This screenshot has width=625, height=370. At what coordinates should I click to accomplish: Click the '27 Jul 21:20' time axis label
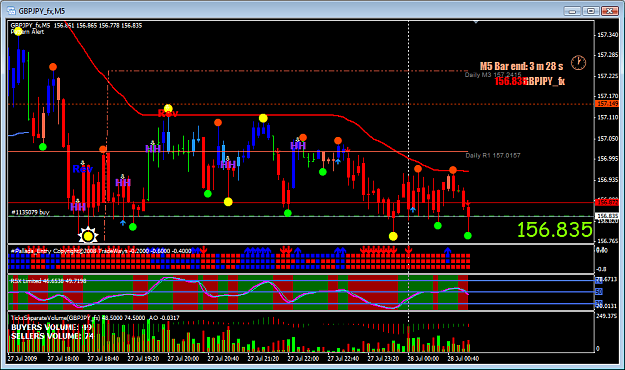[x=263, y=358]
